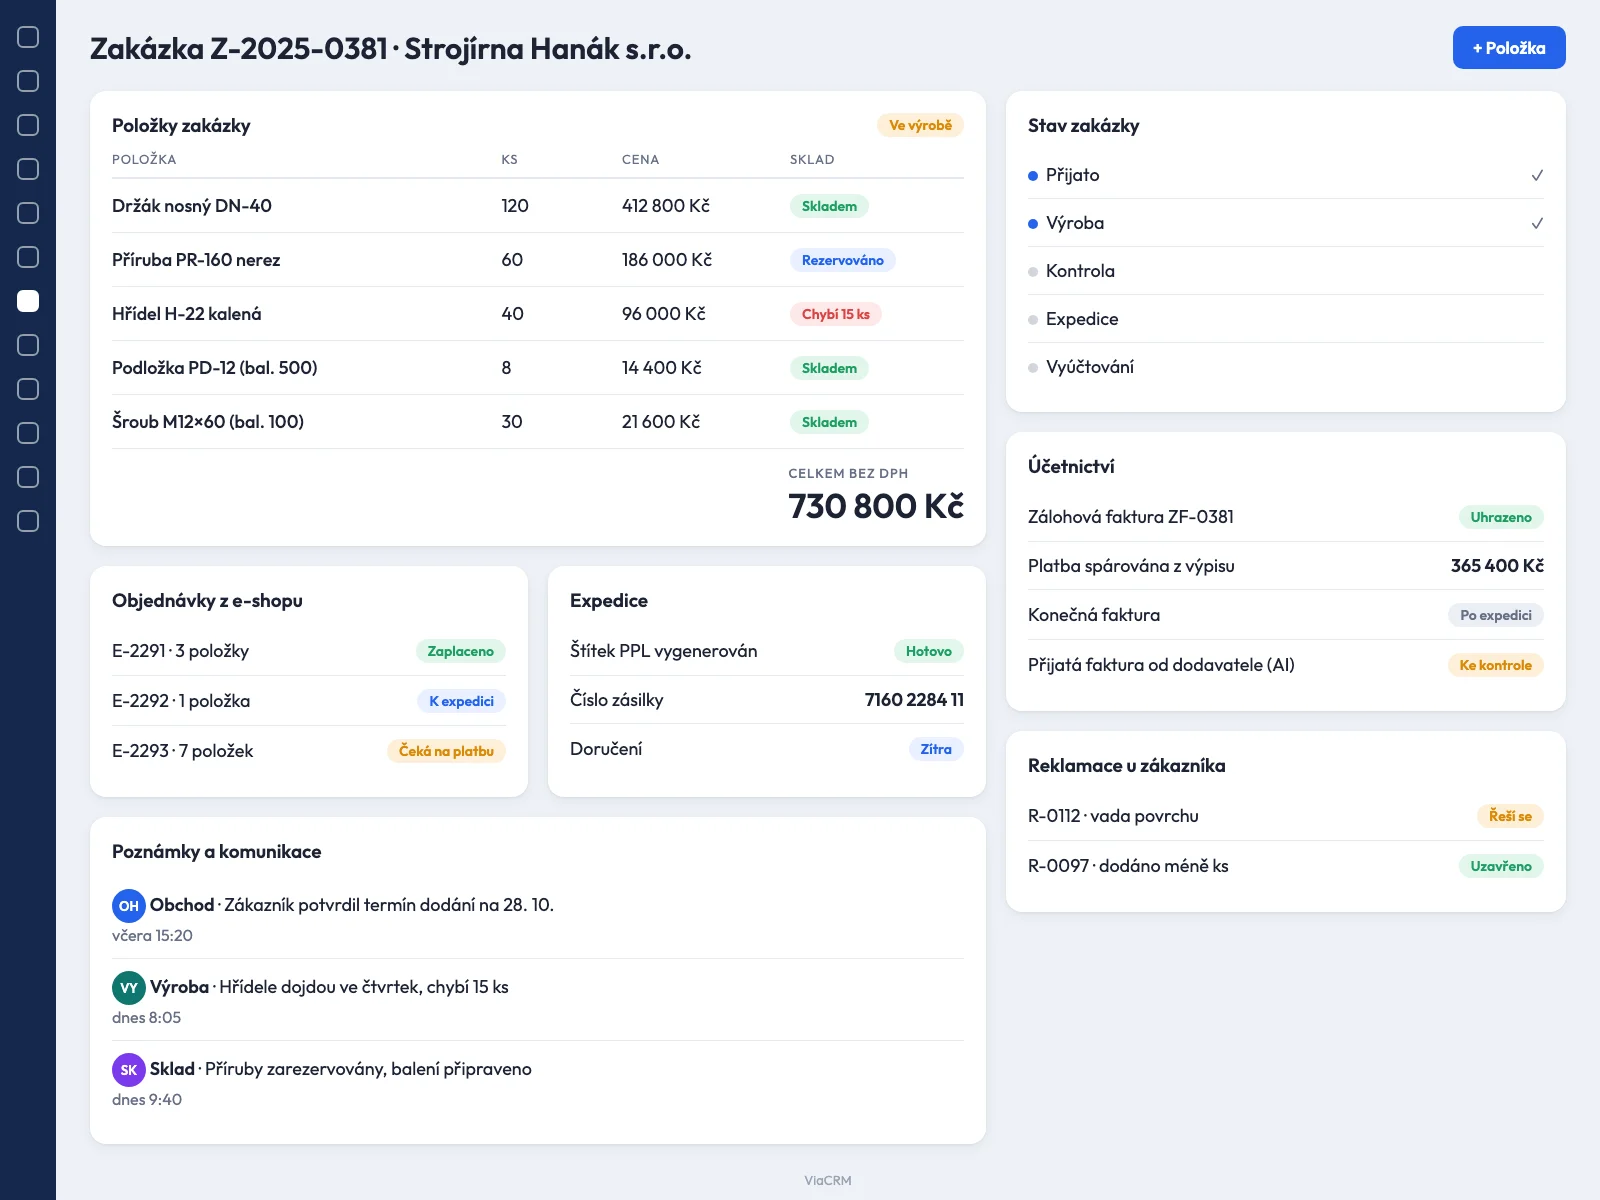Click the checkmark on the Přijato row

[x=1537, y=175]
